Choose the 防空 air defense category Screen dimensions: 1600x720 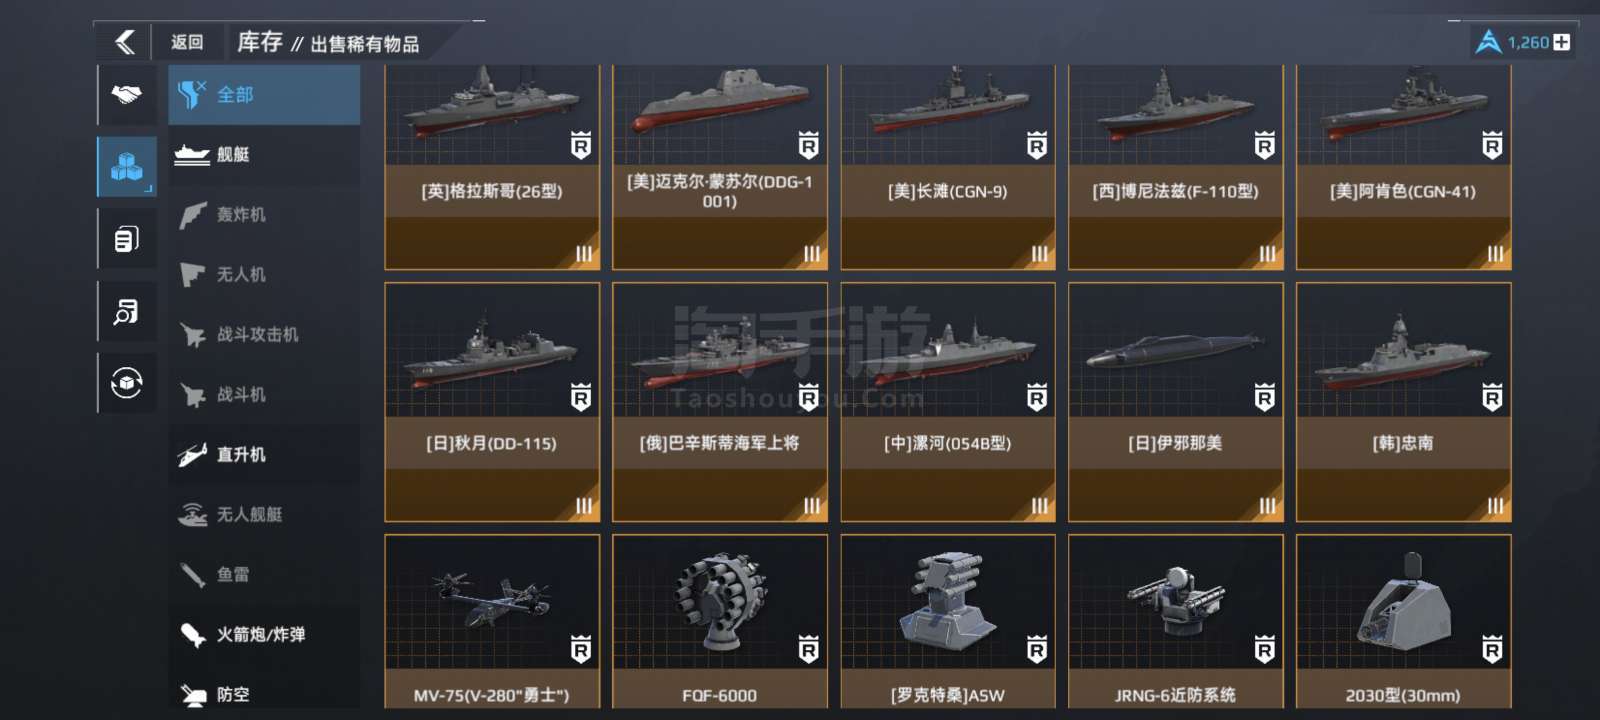click(x=264, y=693)
